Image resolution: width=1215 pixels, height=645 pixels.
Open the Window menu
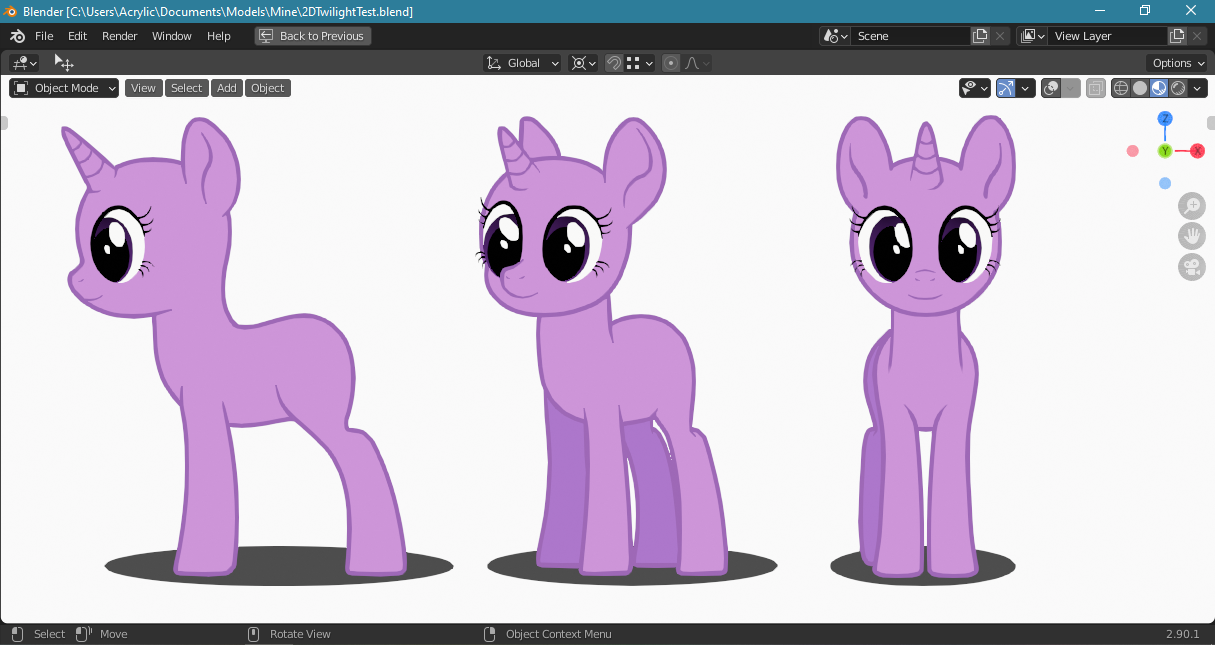coord(172,36)
